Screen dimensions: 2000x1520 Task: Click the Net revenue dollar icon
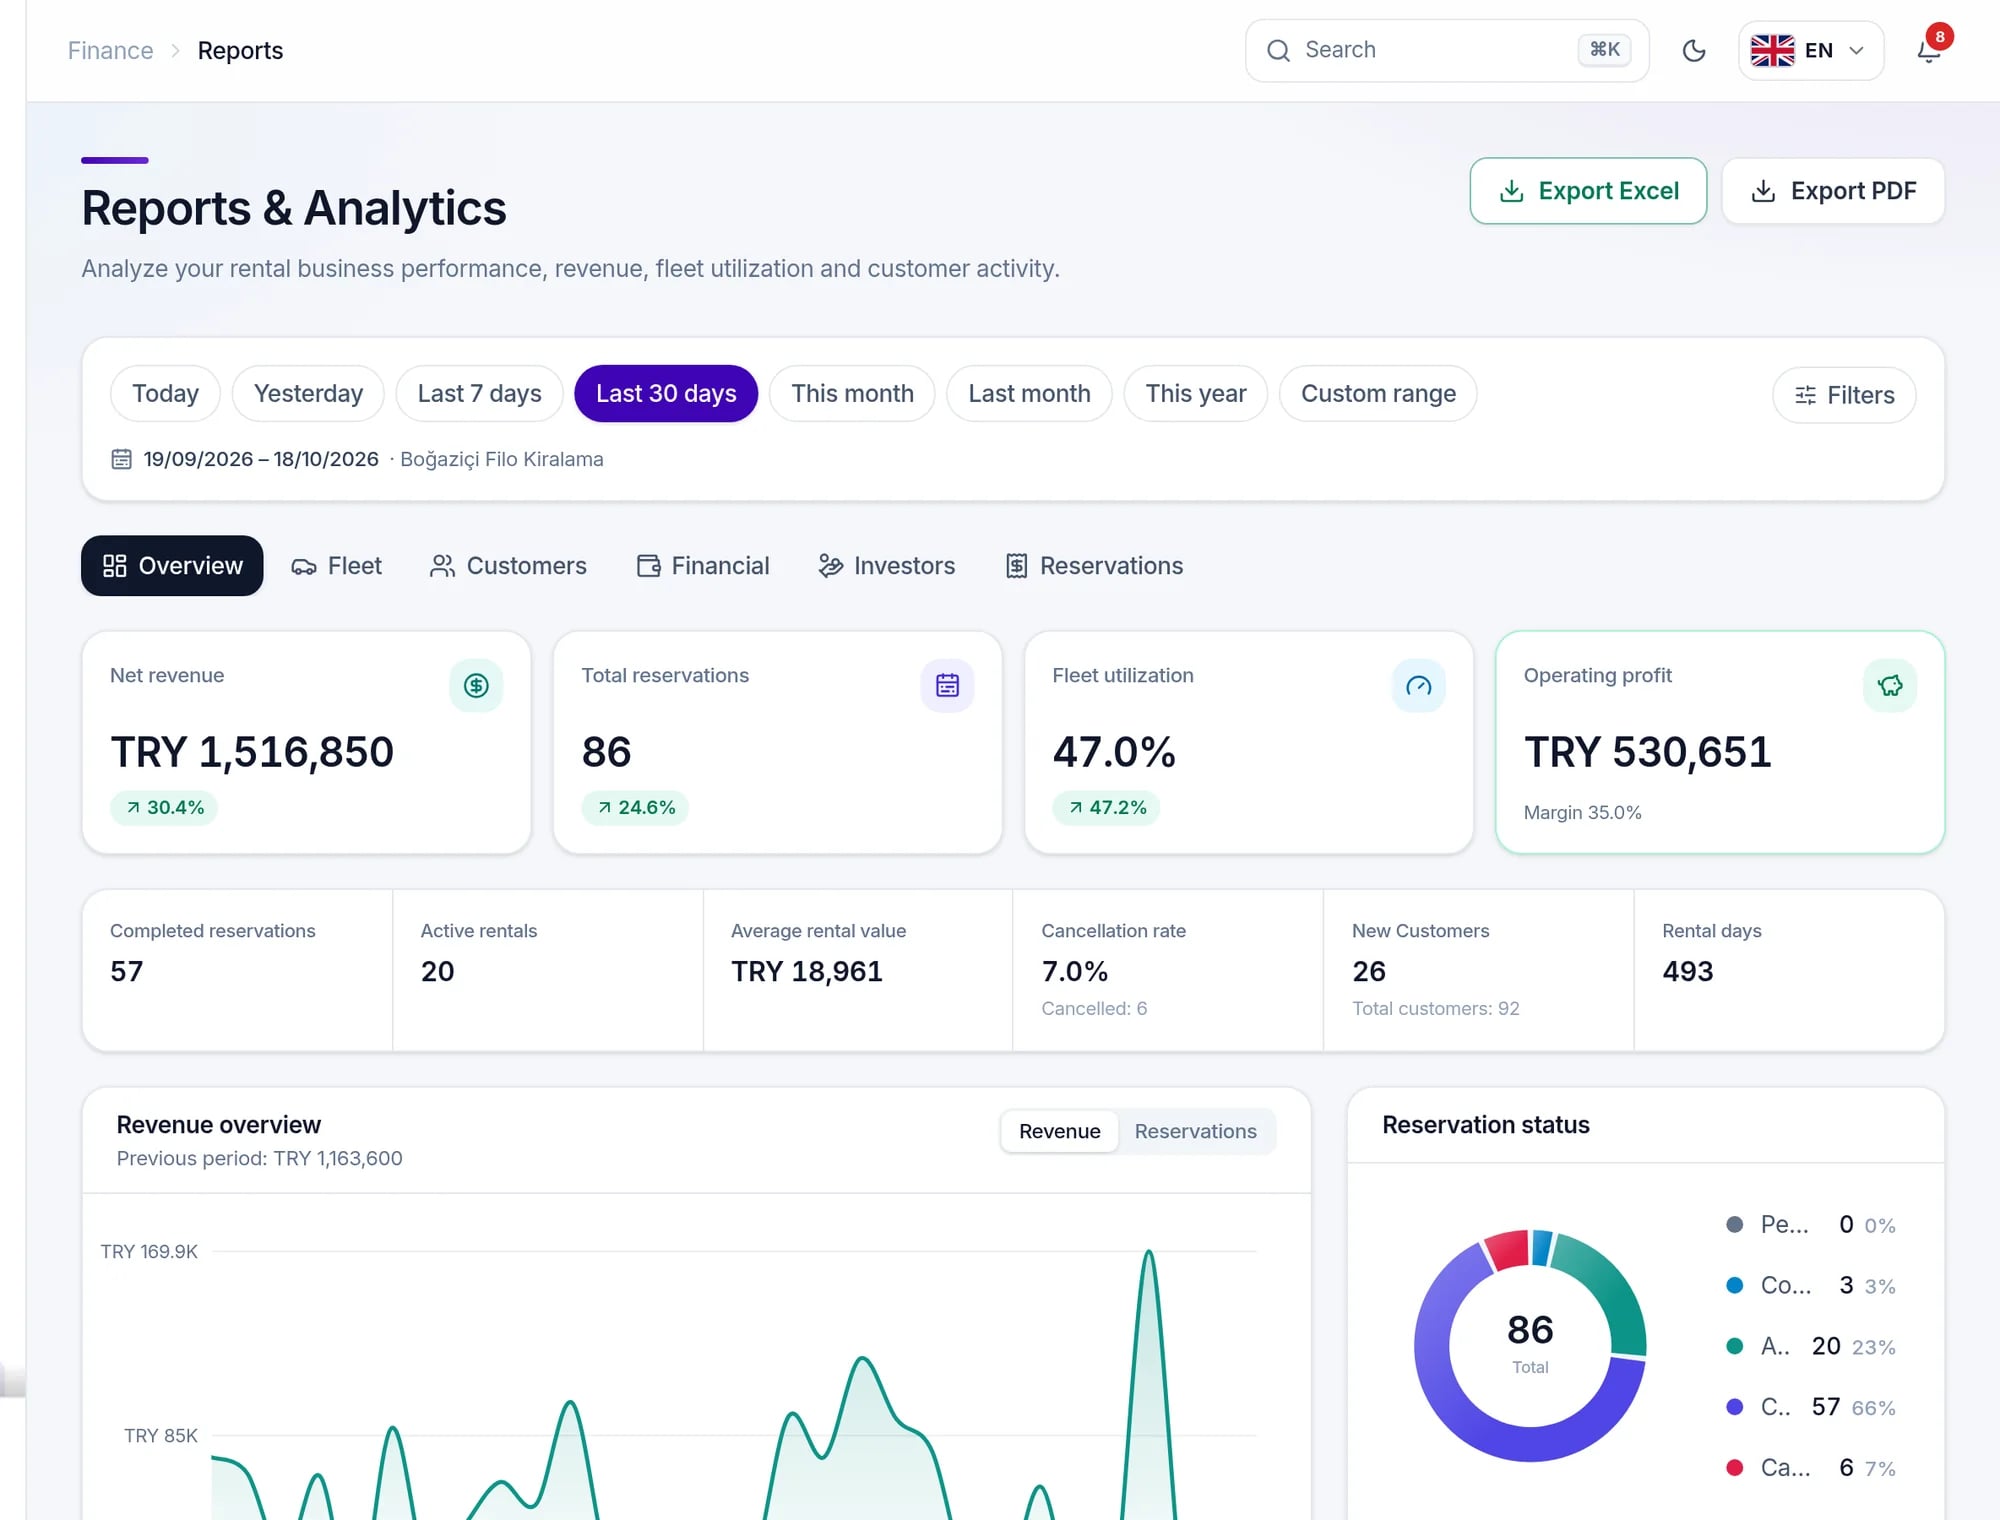pos(476,685)
